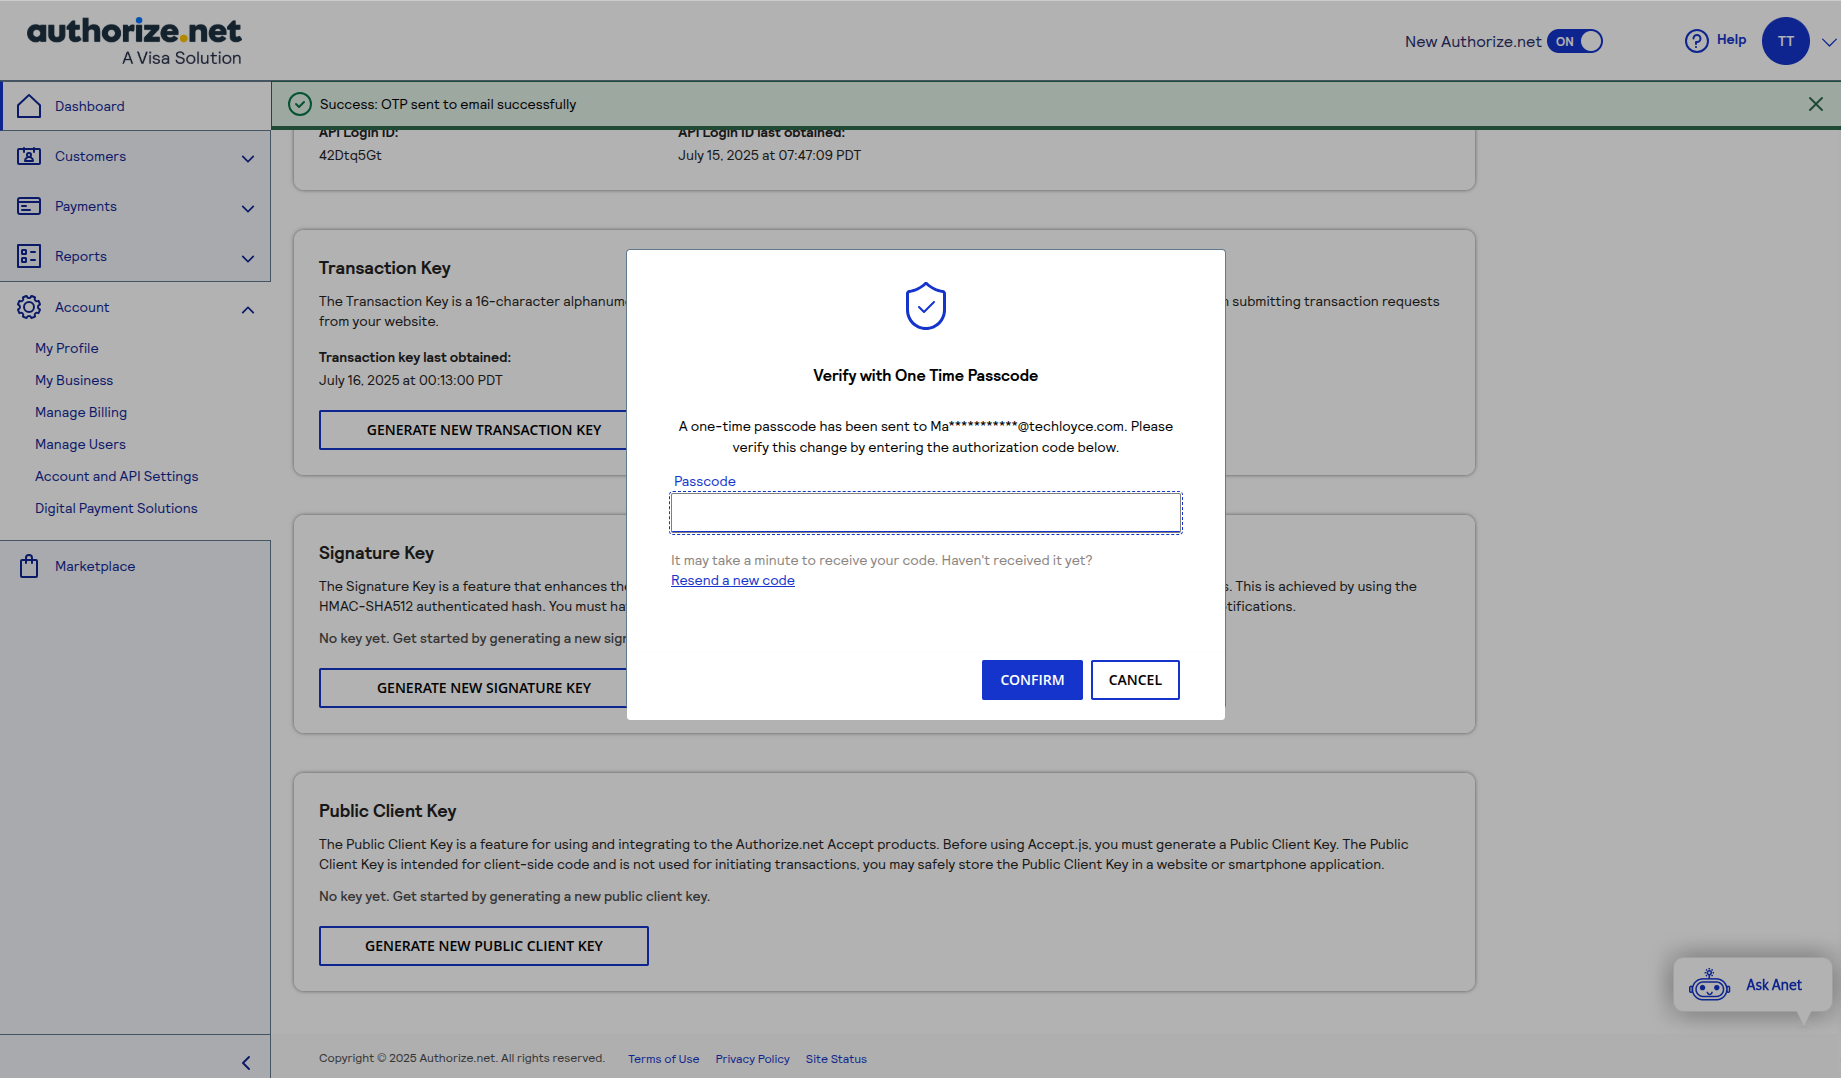Click the Transaction Key heading

[x=385, y=268]
